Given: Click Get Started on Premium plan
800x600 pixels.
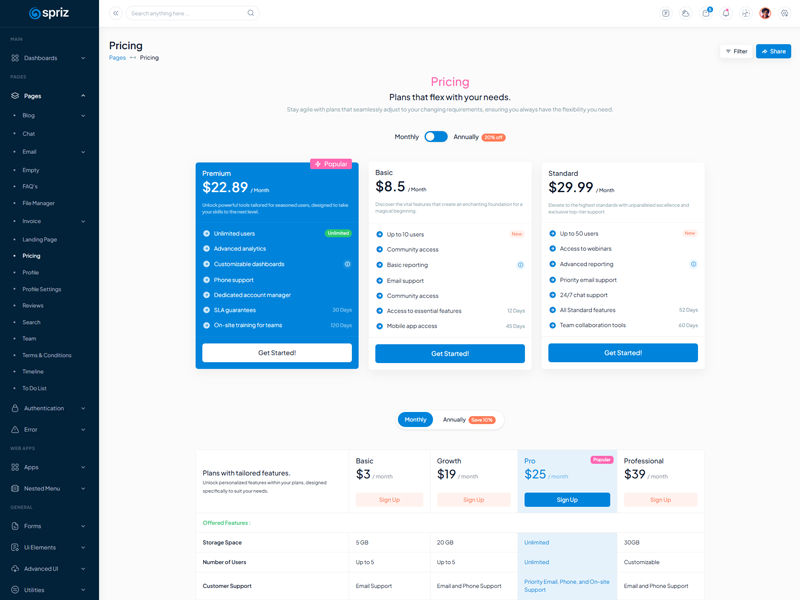Looking at the screenshot, I should pyautogui.click(x=277, y=353).
